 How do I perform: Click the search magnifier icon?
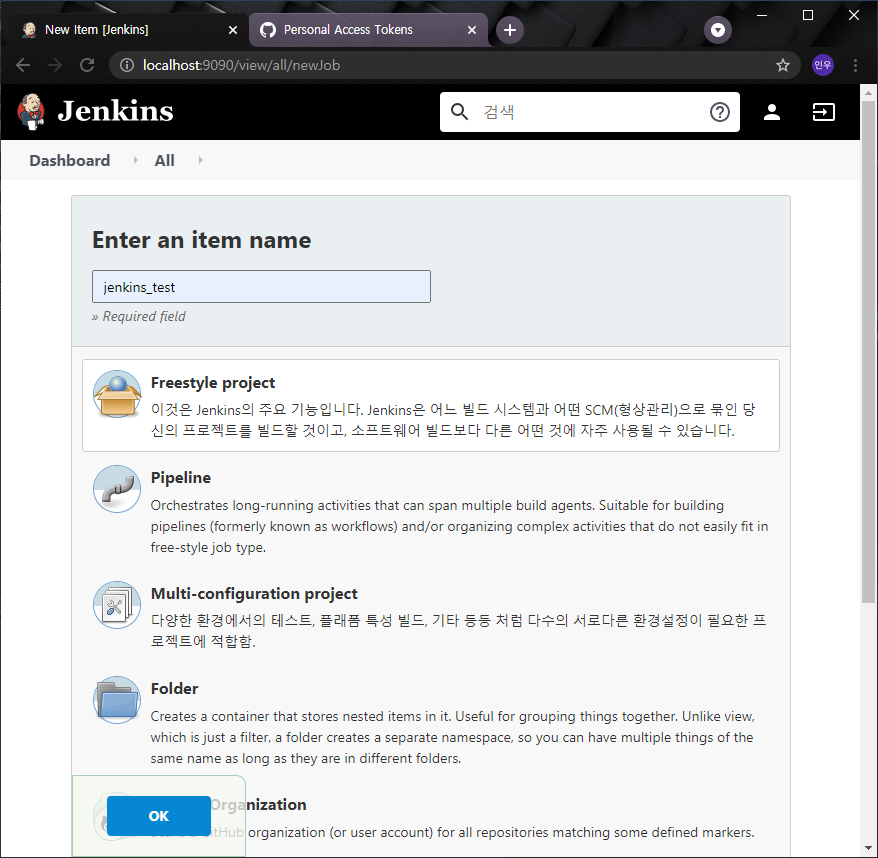click(459, 111)
